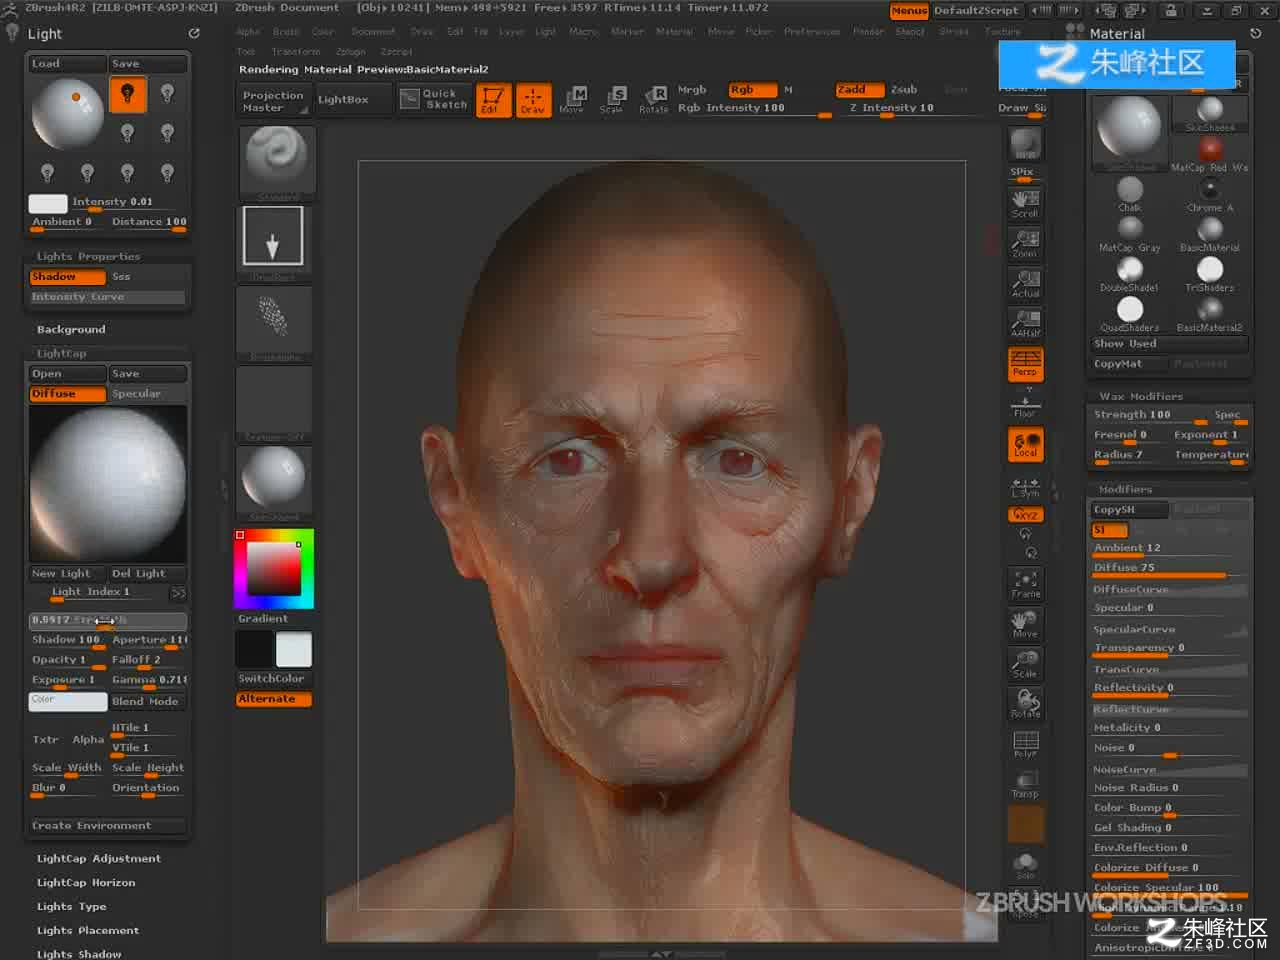Open the stroke type selector
The height and width of the screenshot is (960, 1280).
[272, 243]
